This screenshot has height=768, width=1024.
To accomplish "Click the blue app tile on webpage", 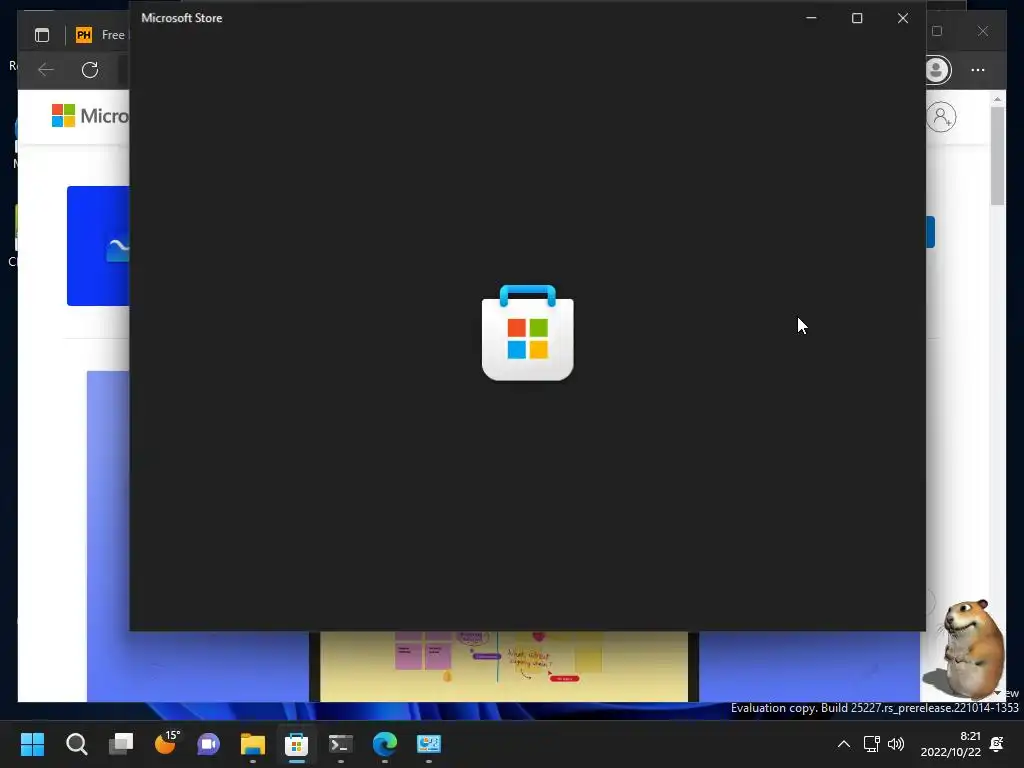I will coord(98,246).
